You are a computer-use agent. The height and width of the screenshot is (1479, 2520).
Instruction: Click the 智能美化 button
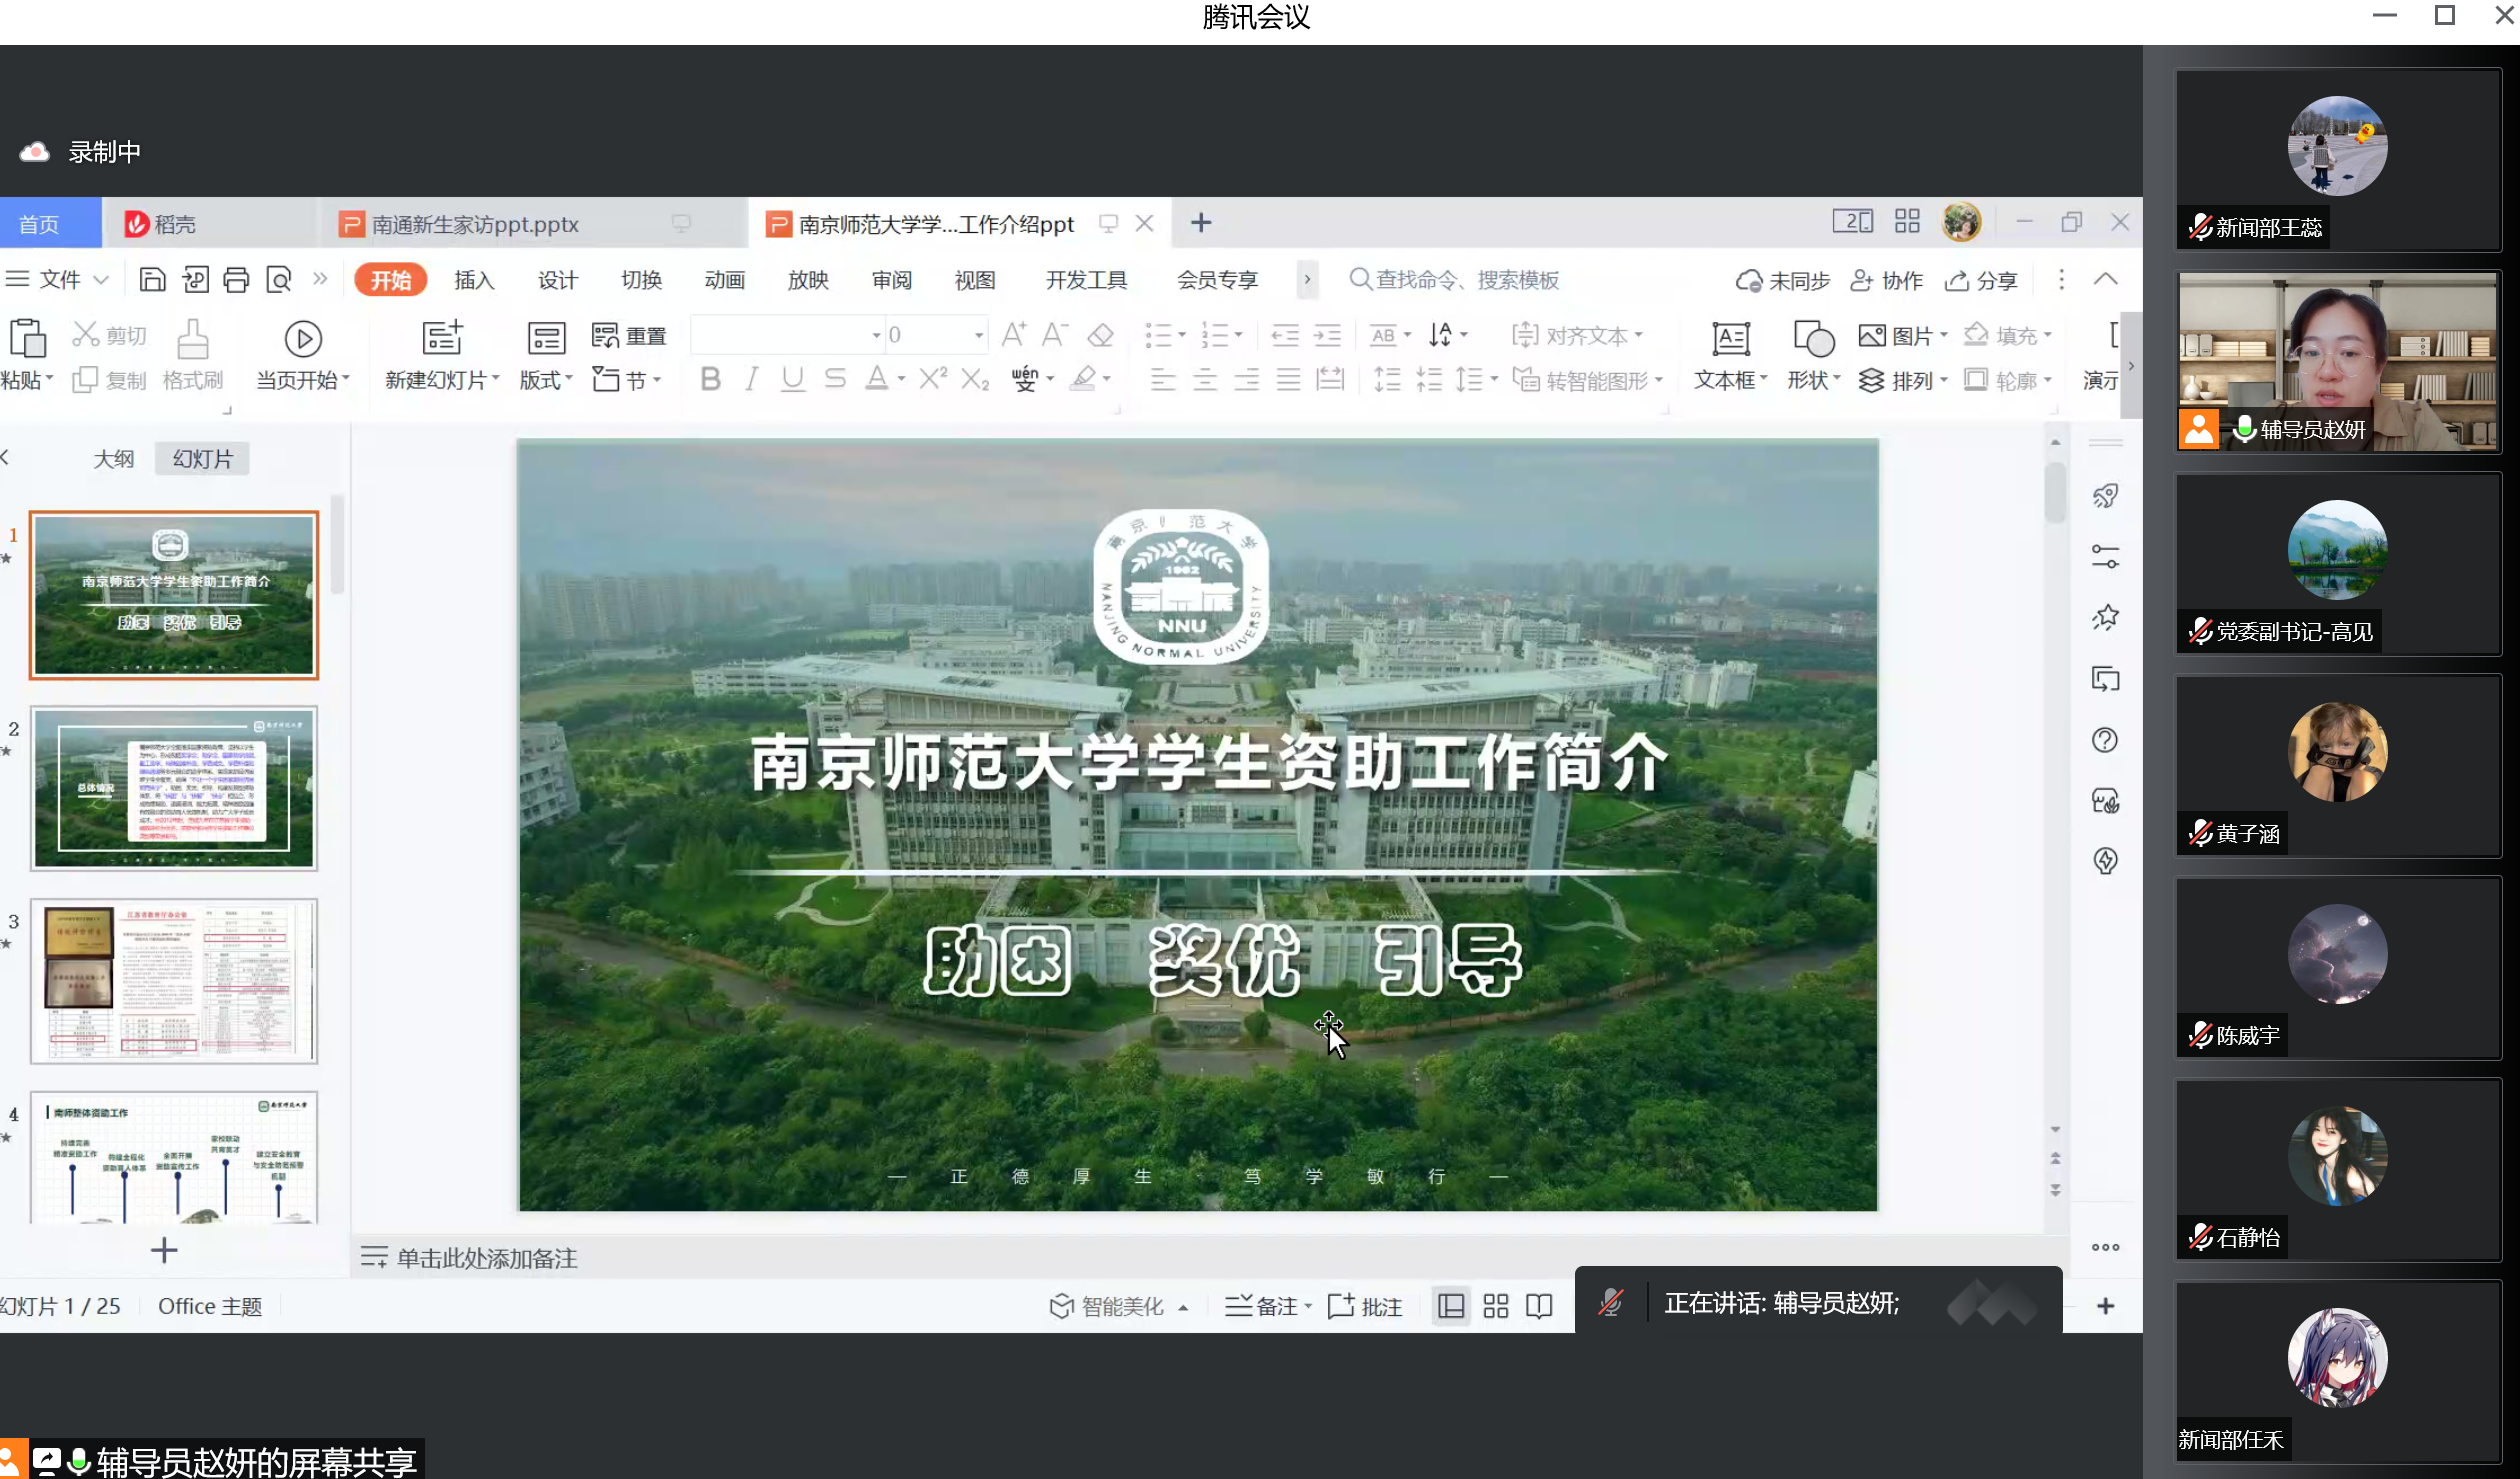(x=1108, y=1306)
